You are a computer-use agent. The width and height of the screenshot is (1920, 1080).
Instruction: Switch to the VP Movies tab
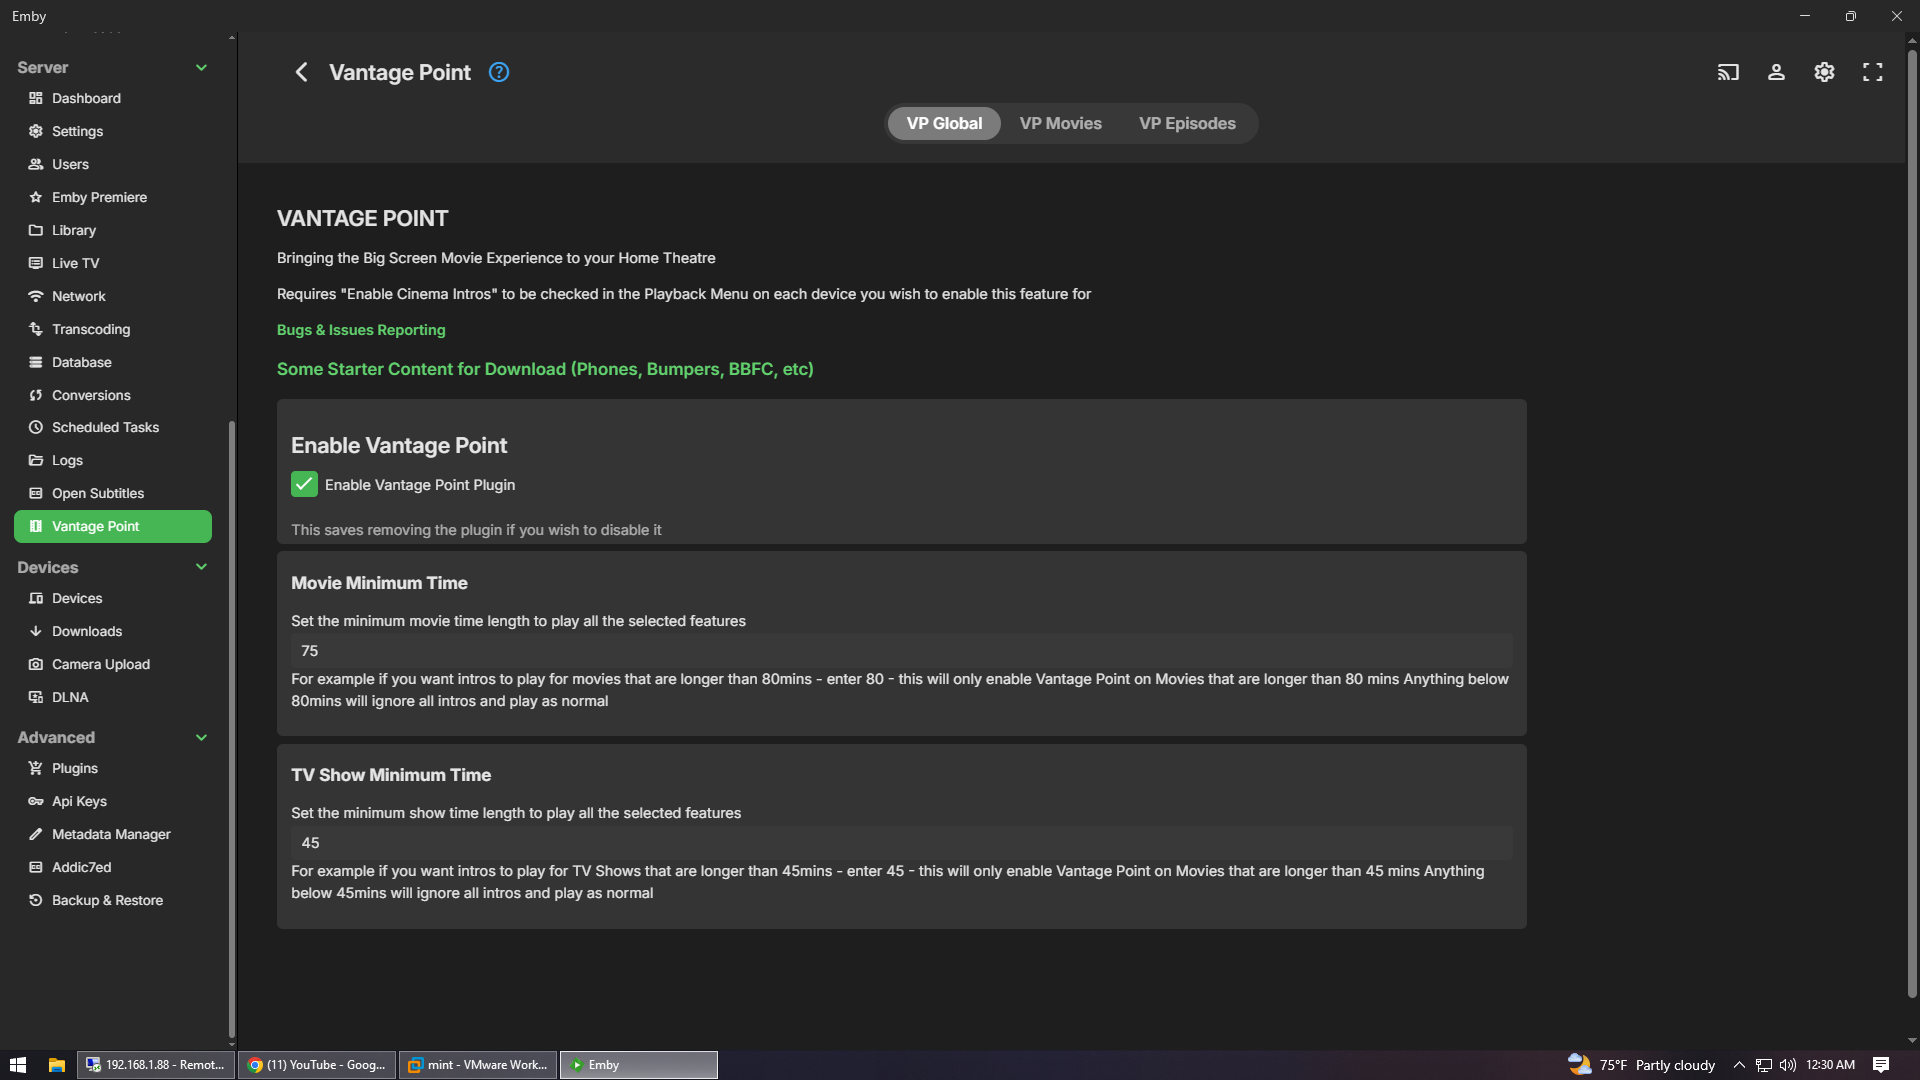coord(1060,123)
